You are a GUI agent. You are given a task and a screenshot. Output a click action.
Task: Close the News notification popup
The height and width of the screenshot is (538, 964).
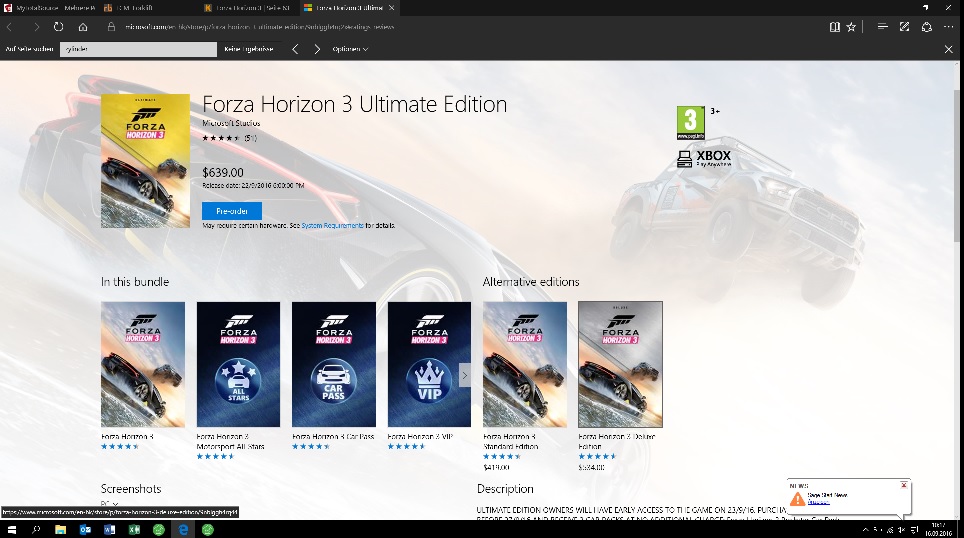(904, 485)
